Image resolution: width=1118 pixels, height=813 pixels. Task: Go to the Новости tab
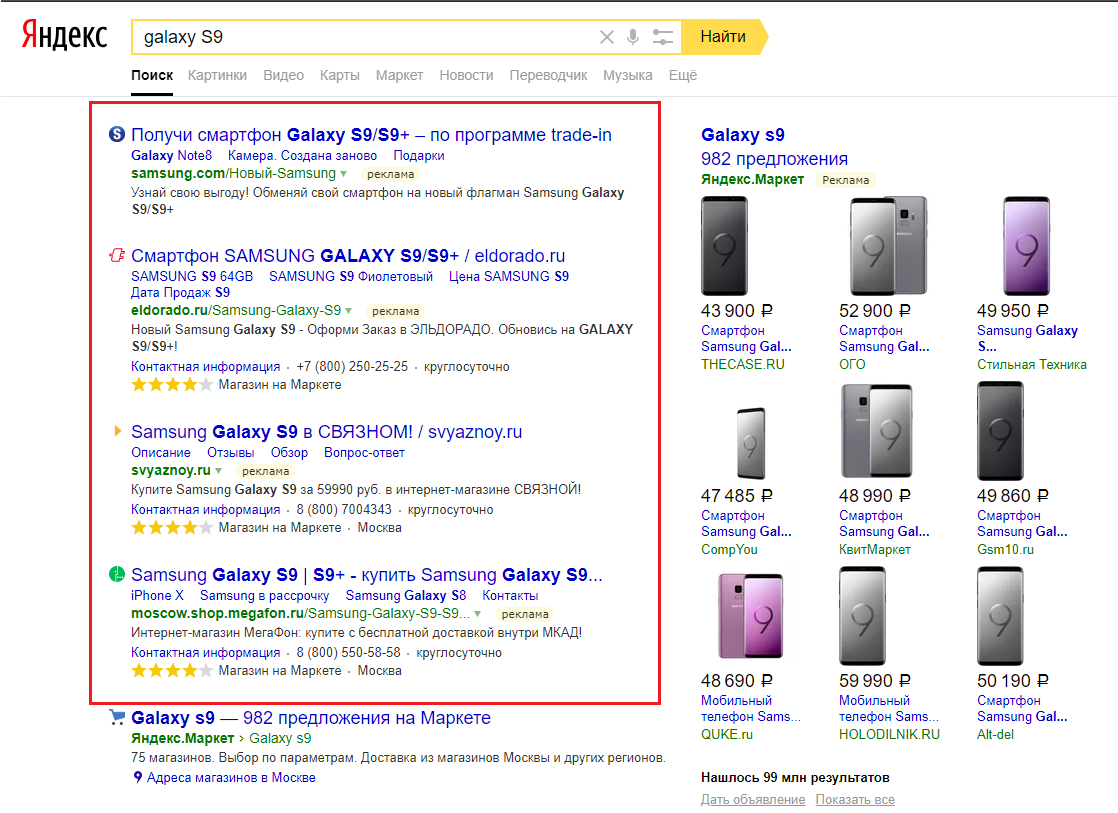466,76
